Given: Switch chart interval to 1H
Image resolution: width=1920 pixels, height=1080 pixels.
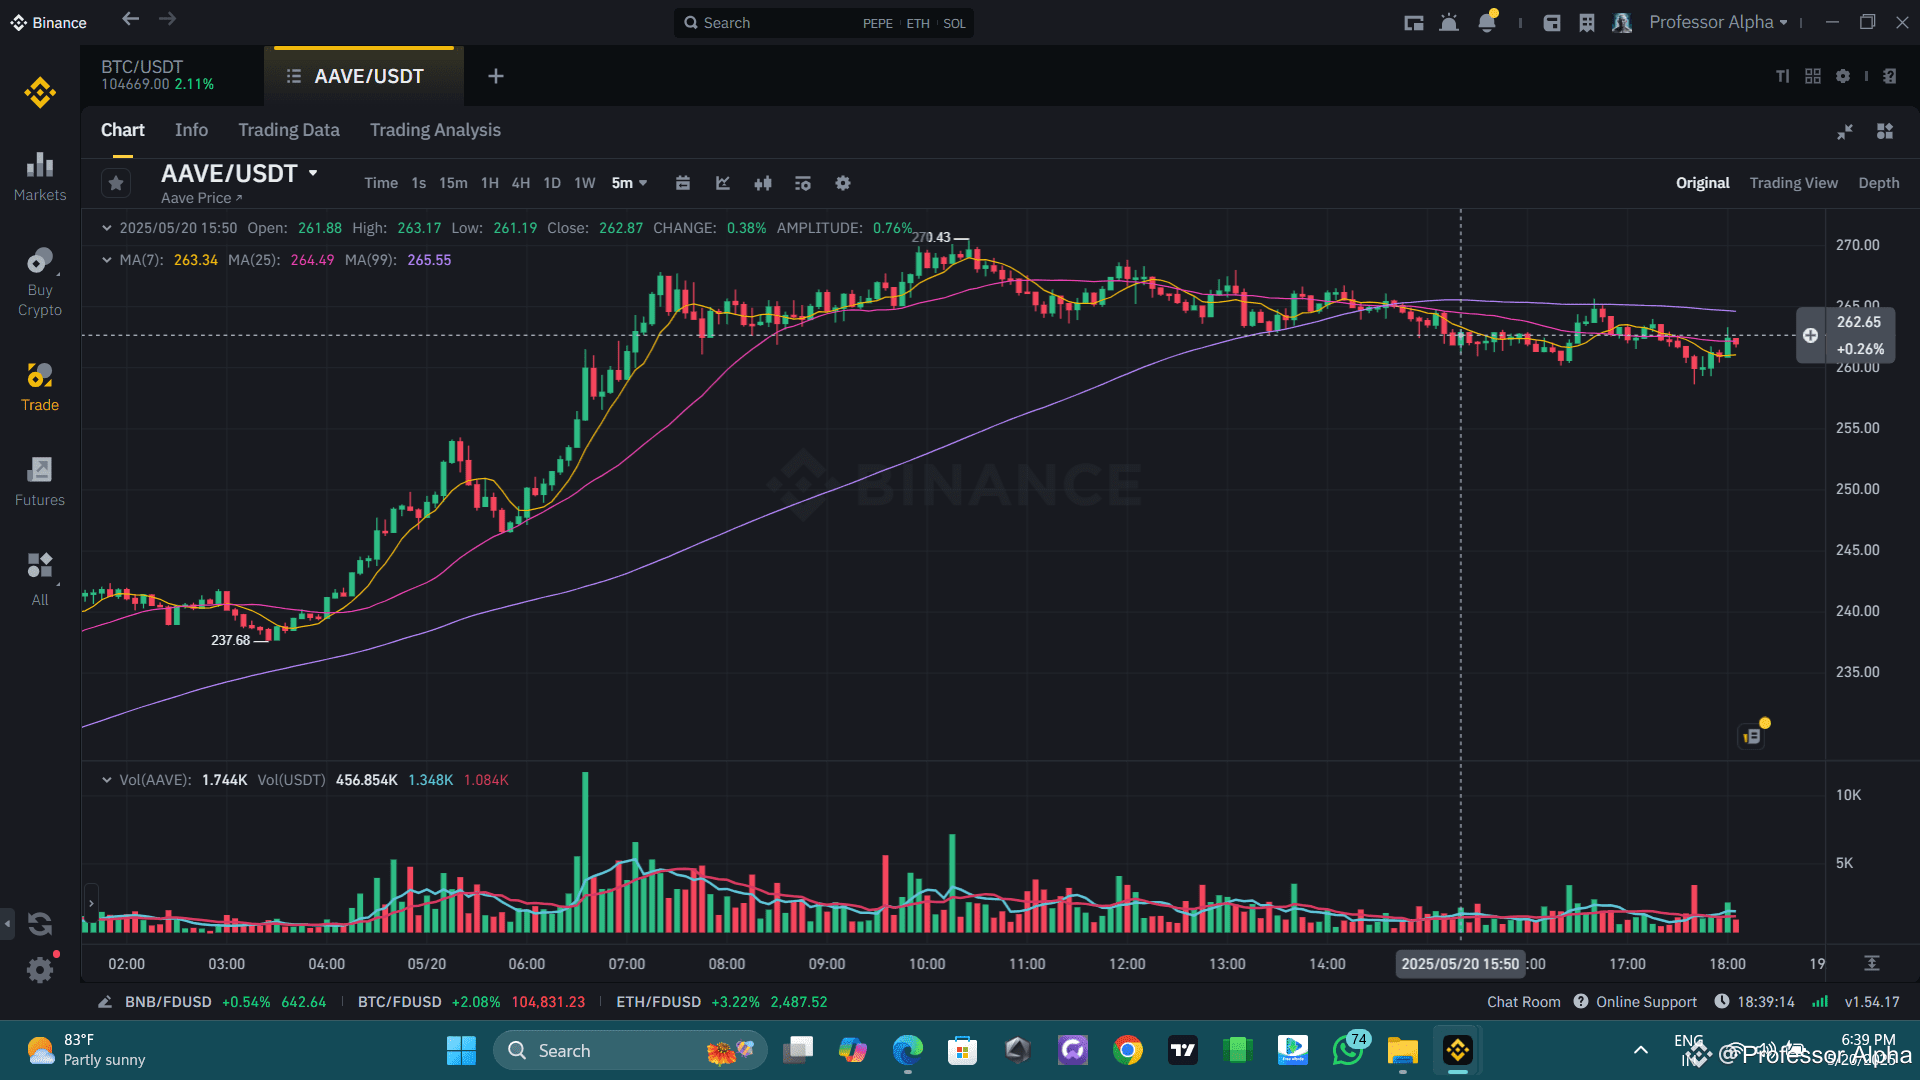Looking at the screenshot, I should click(x=490, y=183).
